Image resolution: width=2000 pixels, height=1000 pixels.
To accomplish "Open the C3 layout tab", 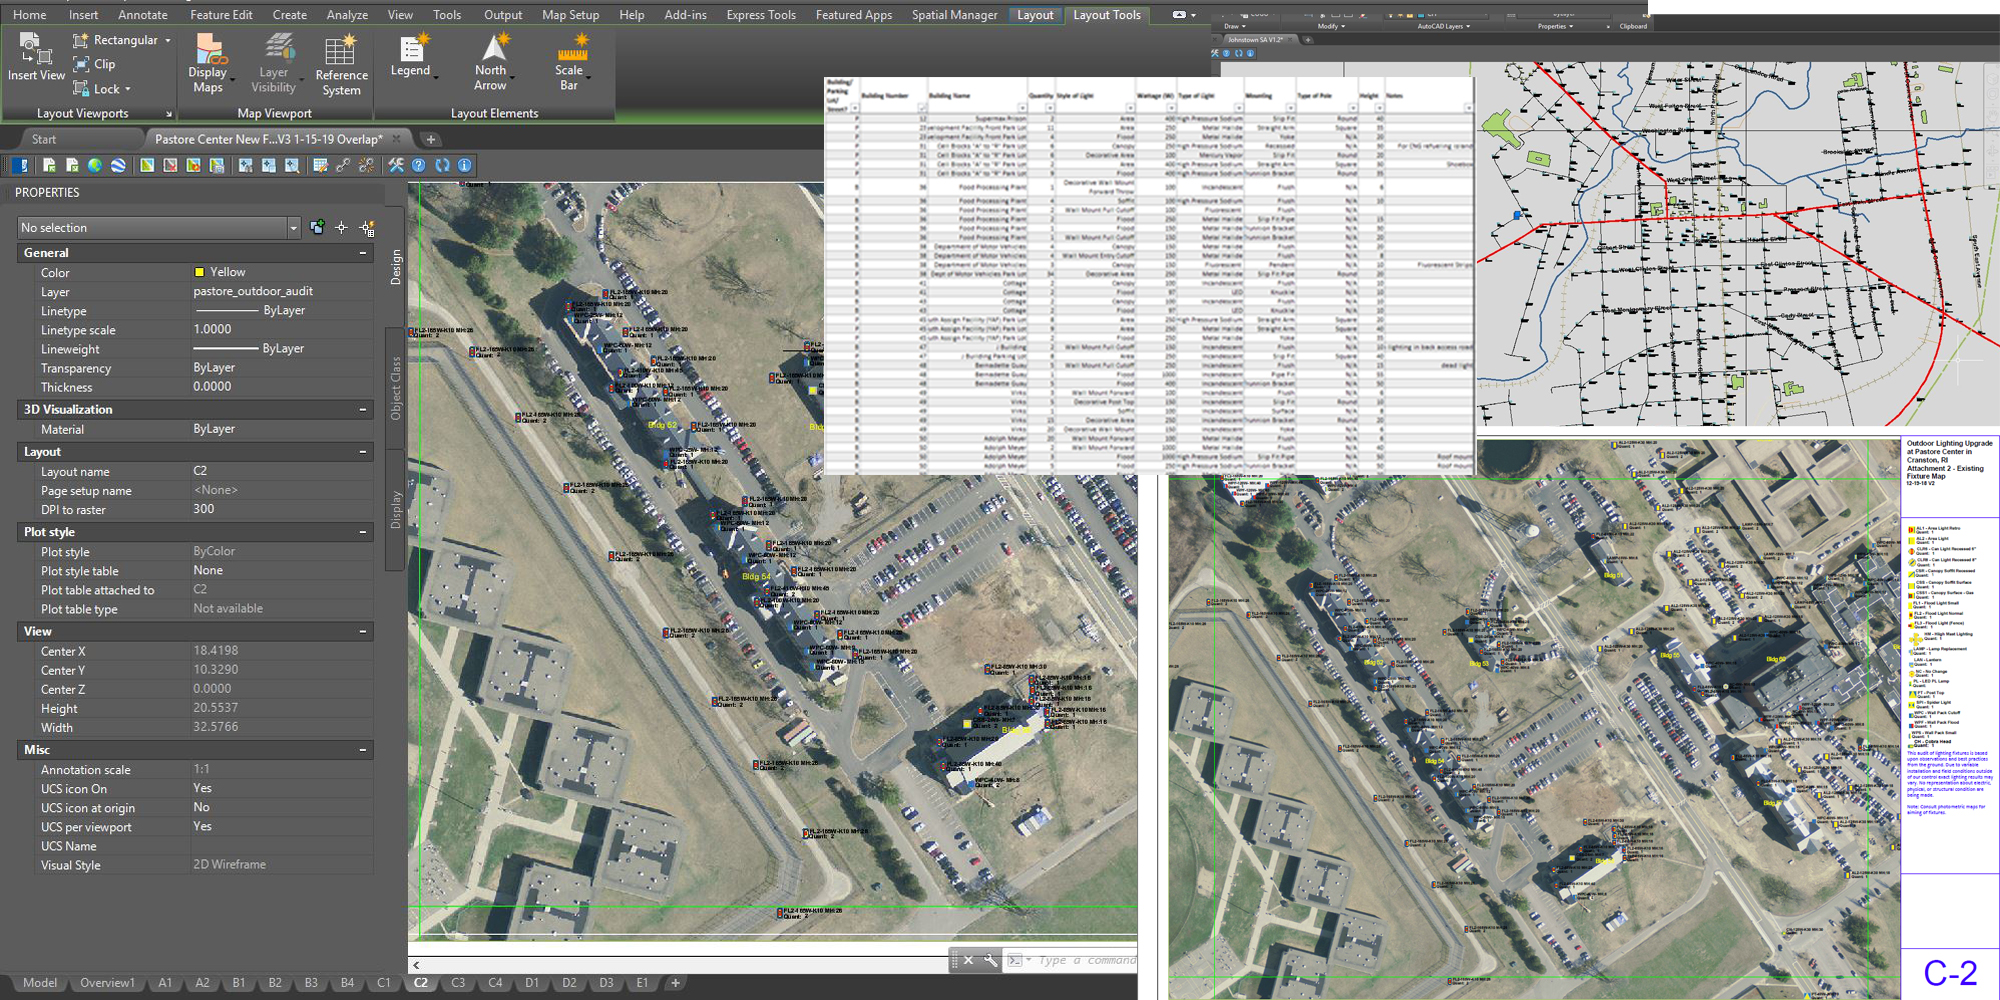I will (x=458, y=983).
